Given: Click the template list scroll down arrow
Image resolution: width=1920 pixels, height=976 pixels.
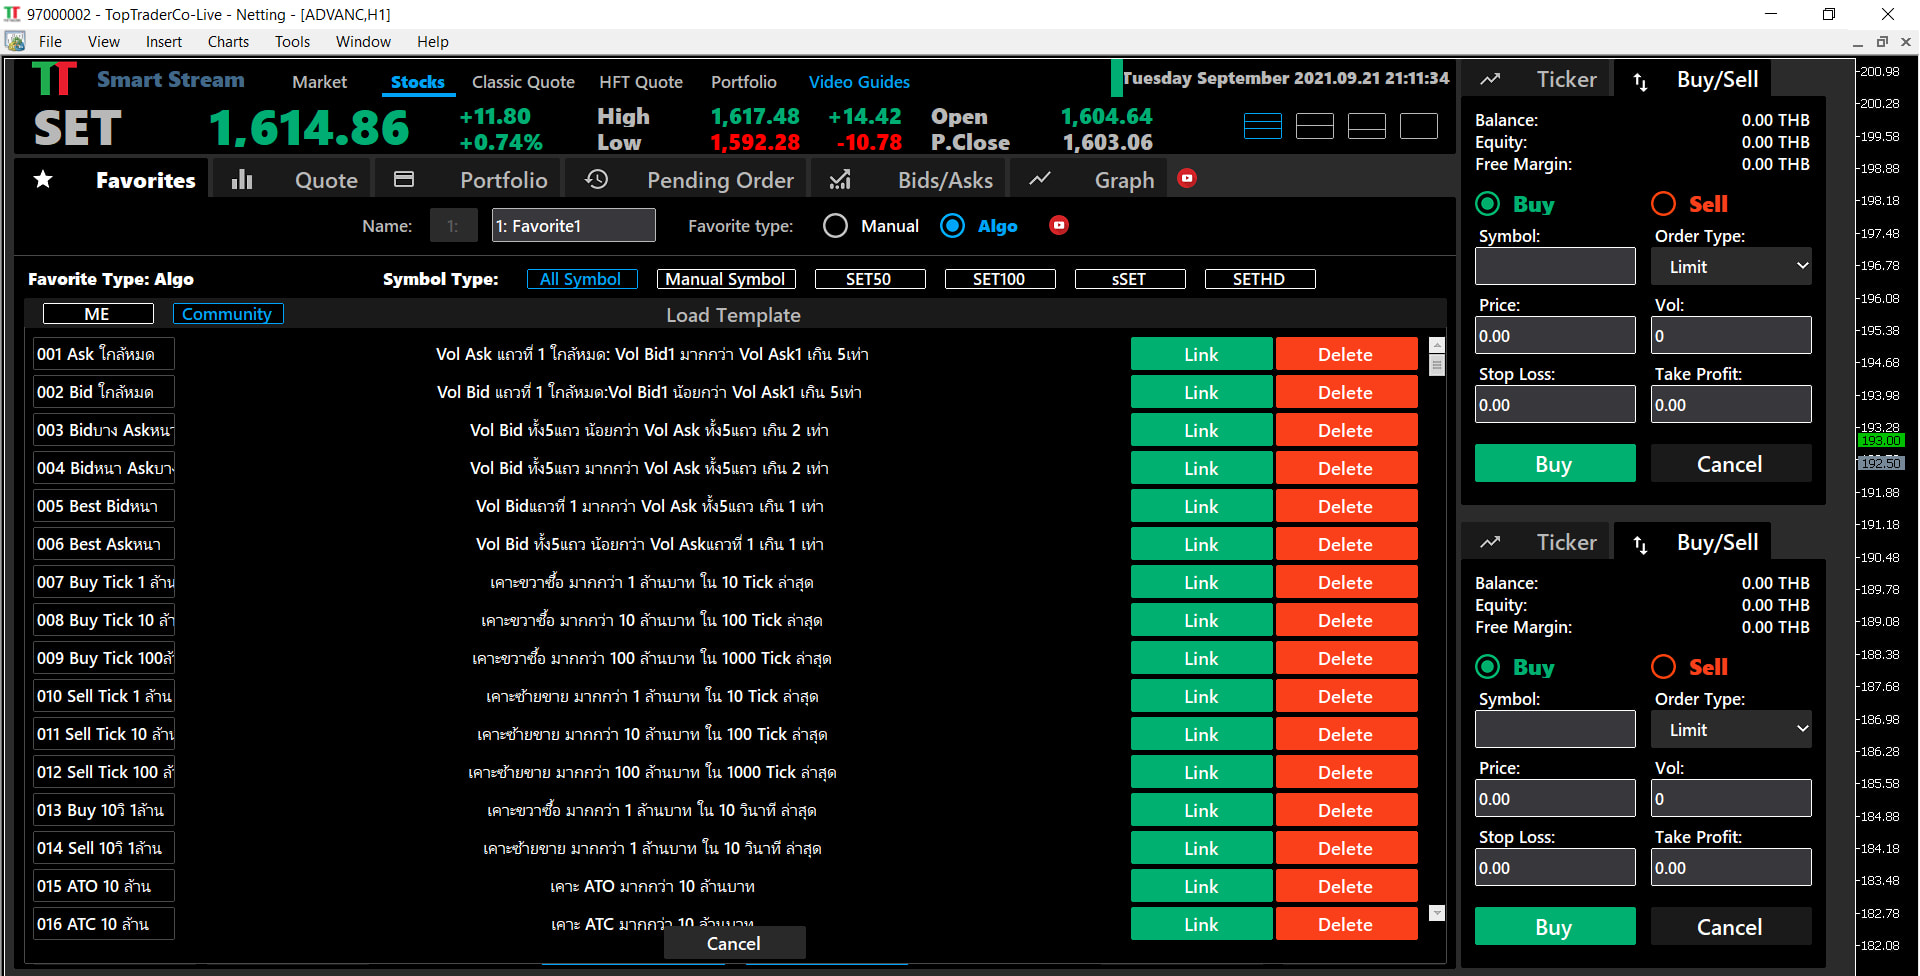Looking at the screenshot, I should click(1437, 913).
